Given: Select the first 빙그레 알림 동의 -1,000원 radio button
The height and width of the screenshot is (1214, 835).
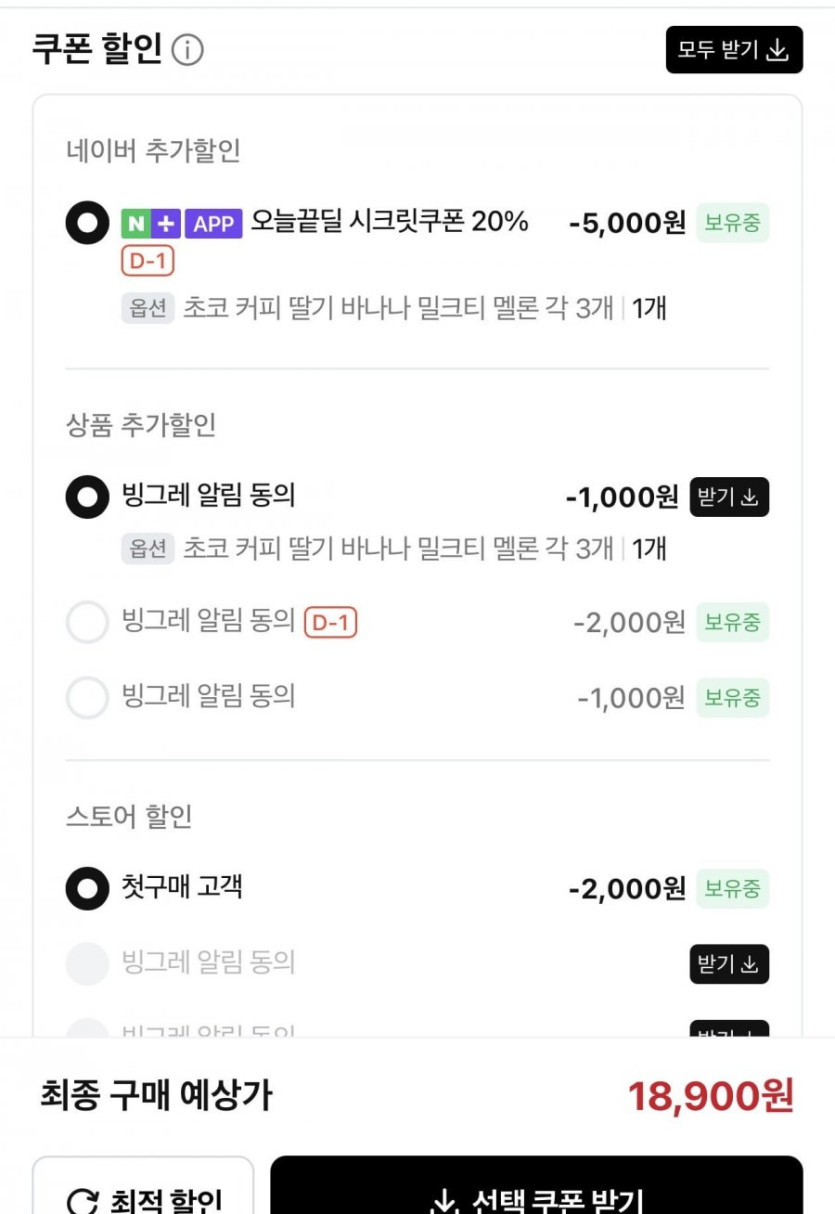Looking at the screenshot, I should 87,496.
